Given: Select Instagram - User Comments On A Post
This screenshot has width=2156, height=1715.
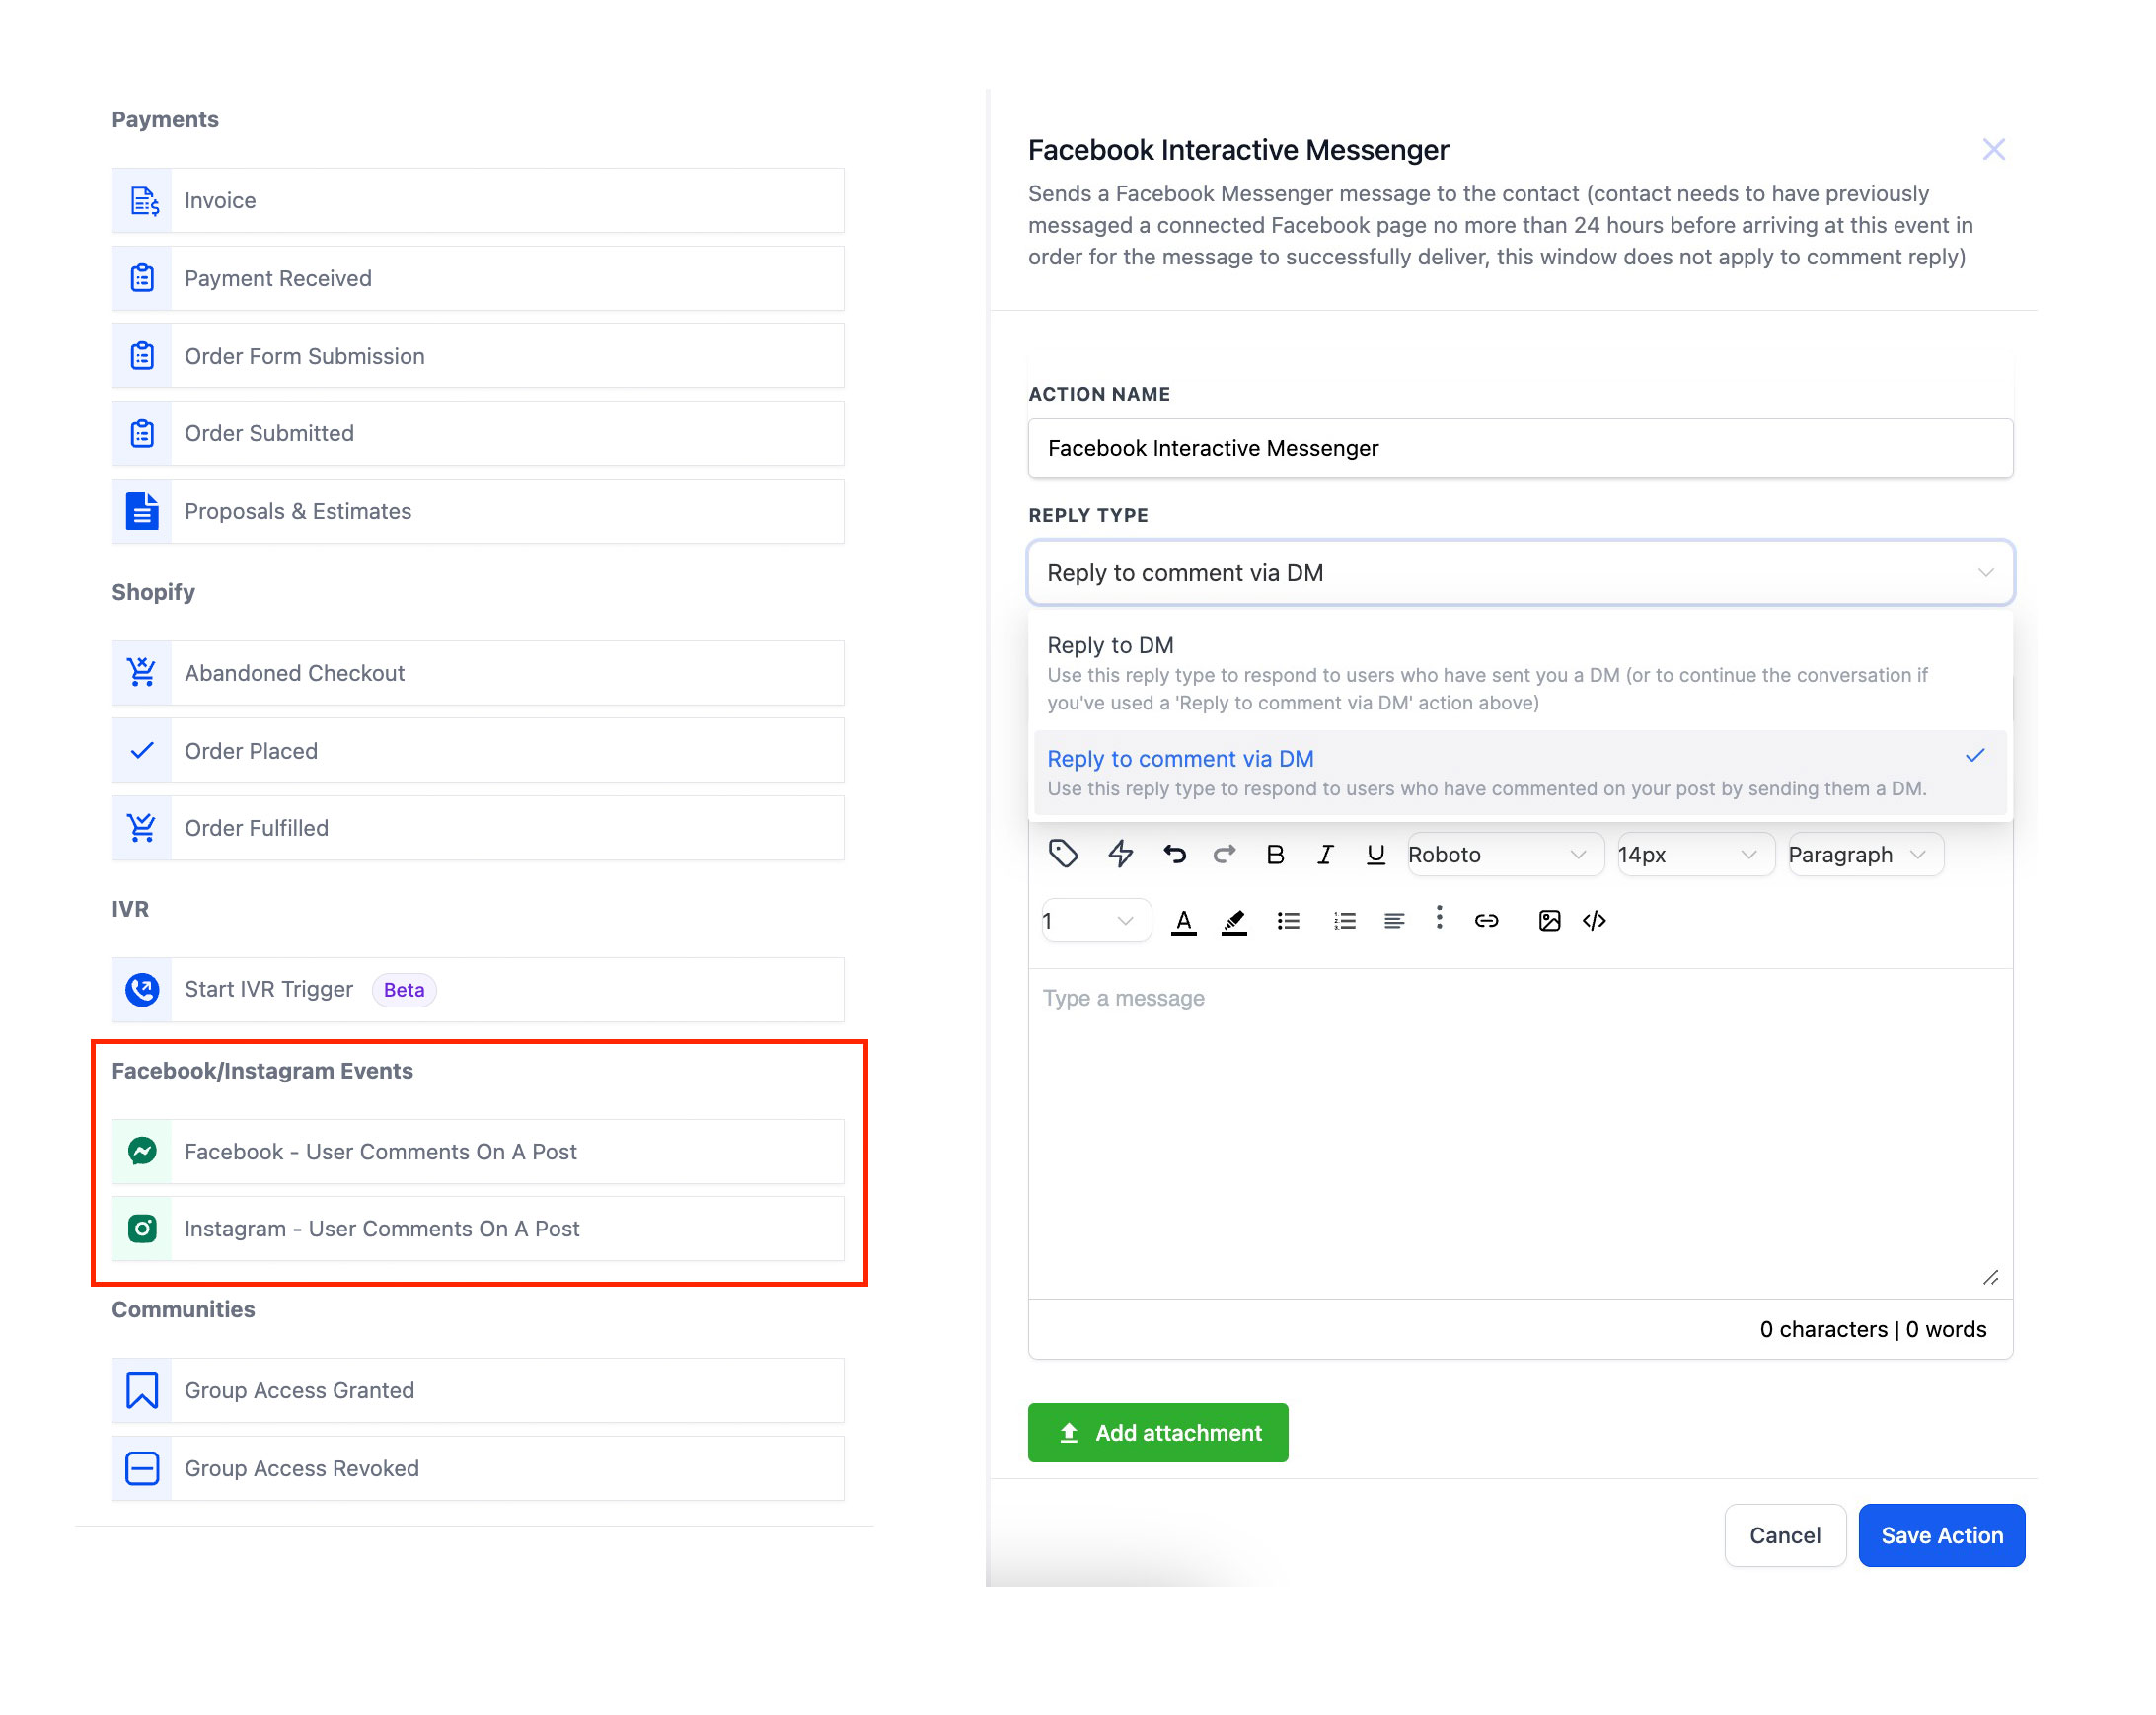Looking at the screenshot, I should 478,1228.
